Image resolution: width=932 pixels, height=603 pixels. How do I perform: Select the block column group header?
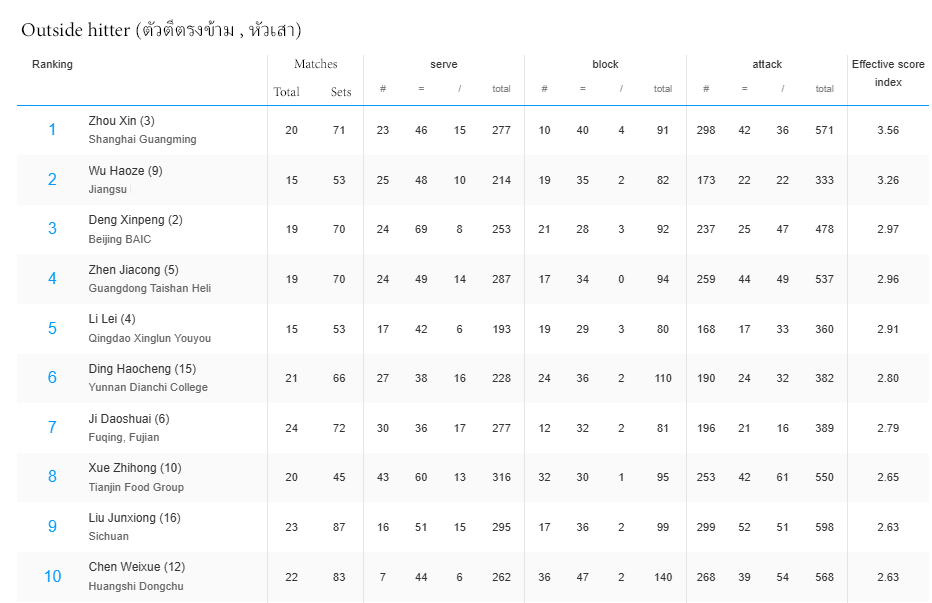pos(605,64)
